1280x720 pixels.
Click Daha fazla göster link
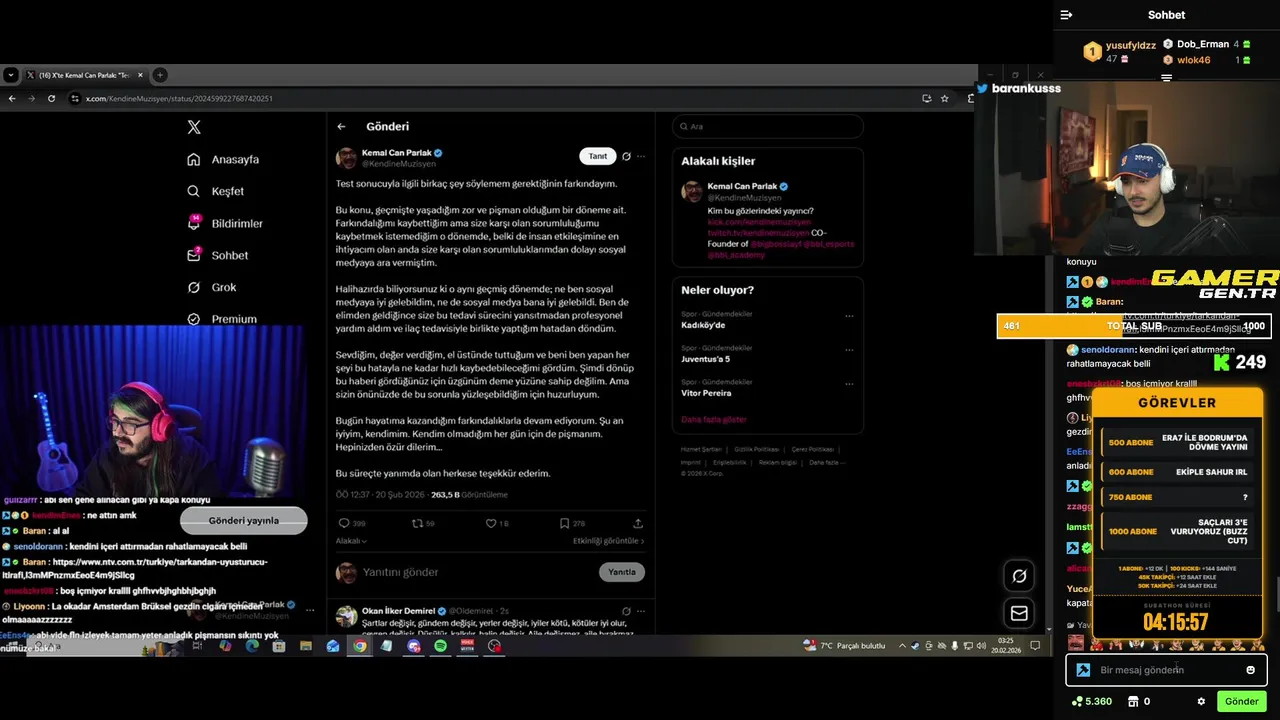pyautogui.click(x=714, y=420)
